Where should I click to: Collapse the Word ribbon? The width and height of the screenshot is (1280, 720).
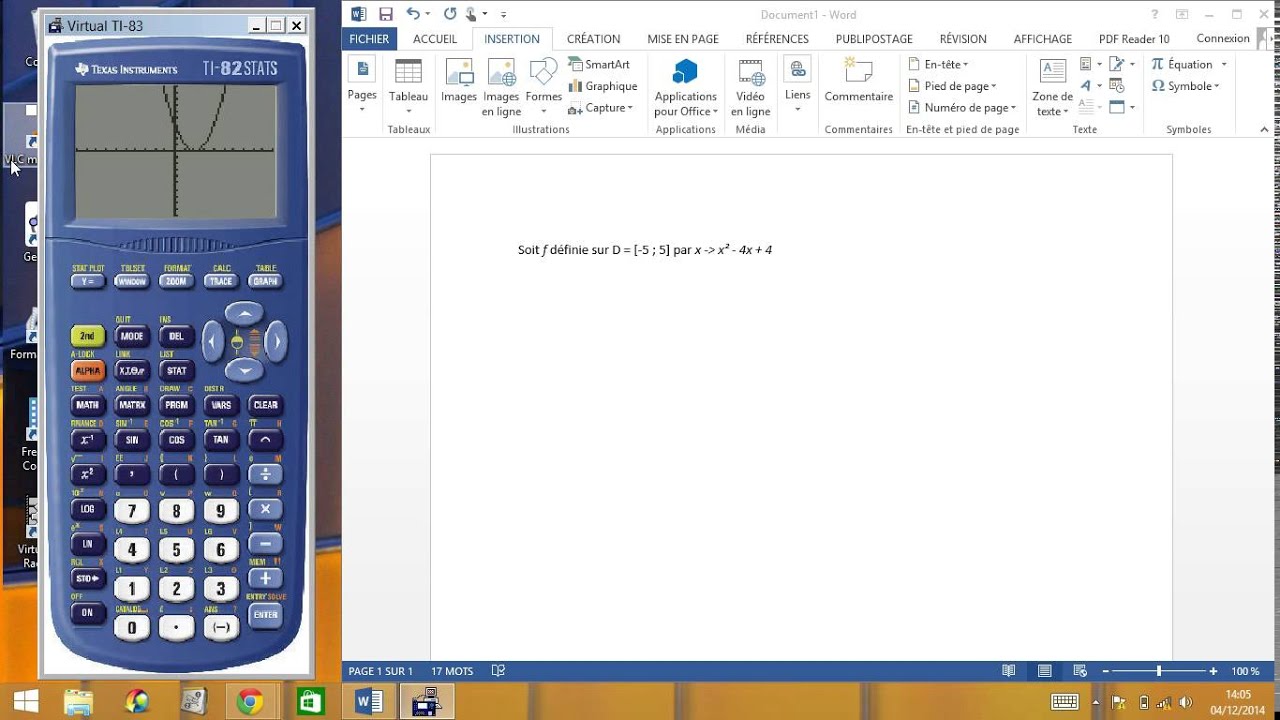click(x=1265, y=129)
